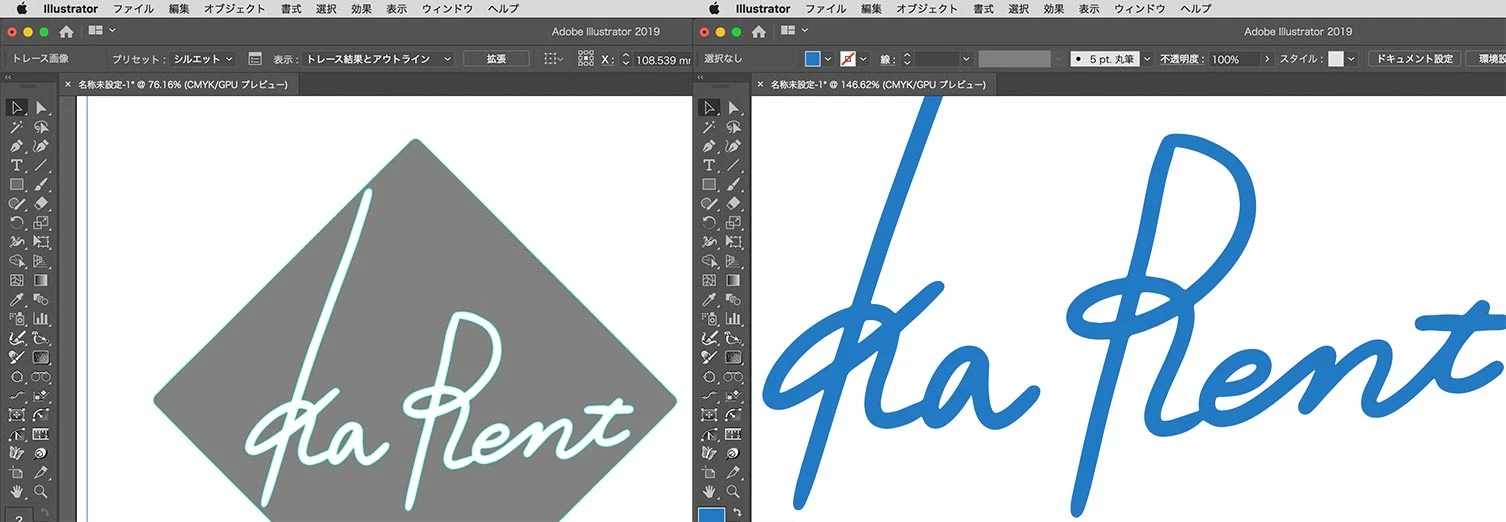Click the blue fill swatch at toolbar bottom
This screenshot has width=1506, height=522.
coord(710,515)
